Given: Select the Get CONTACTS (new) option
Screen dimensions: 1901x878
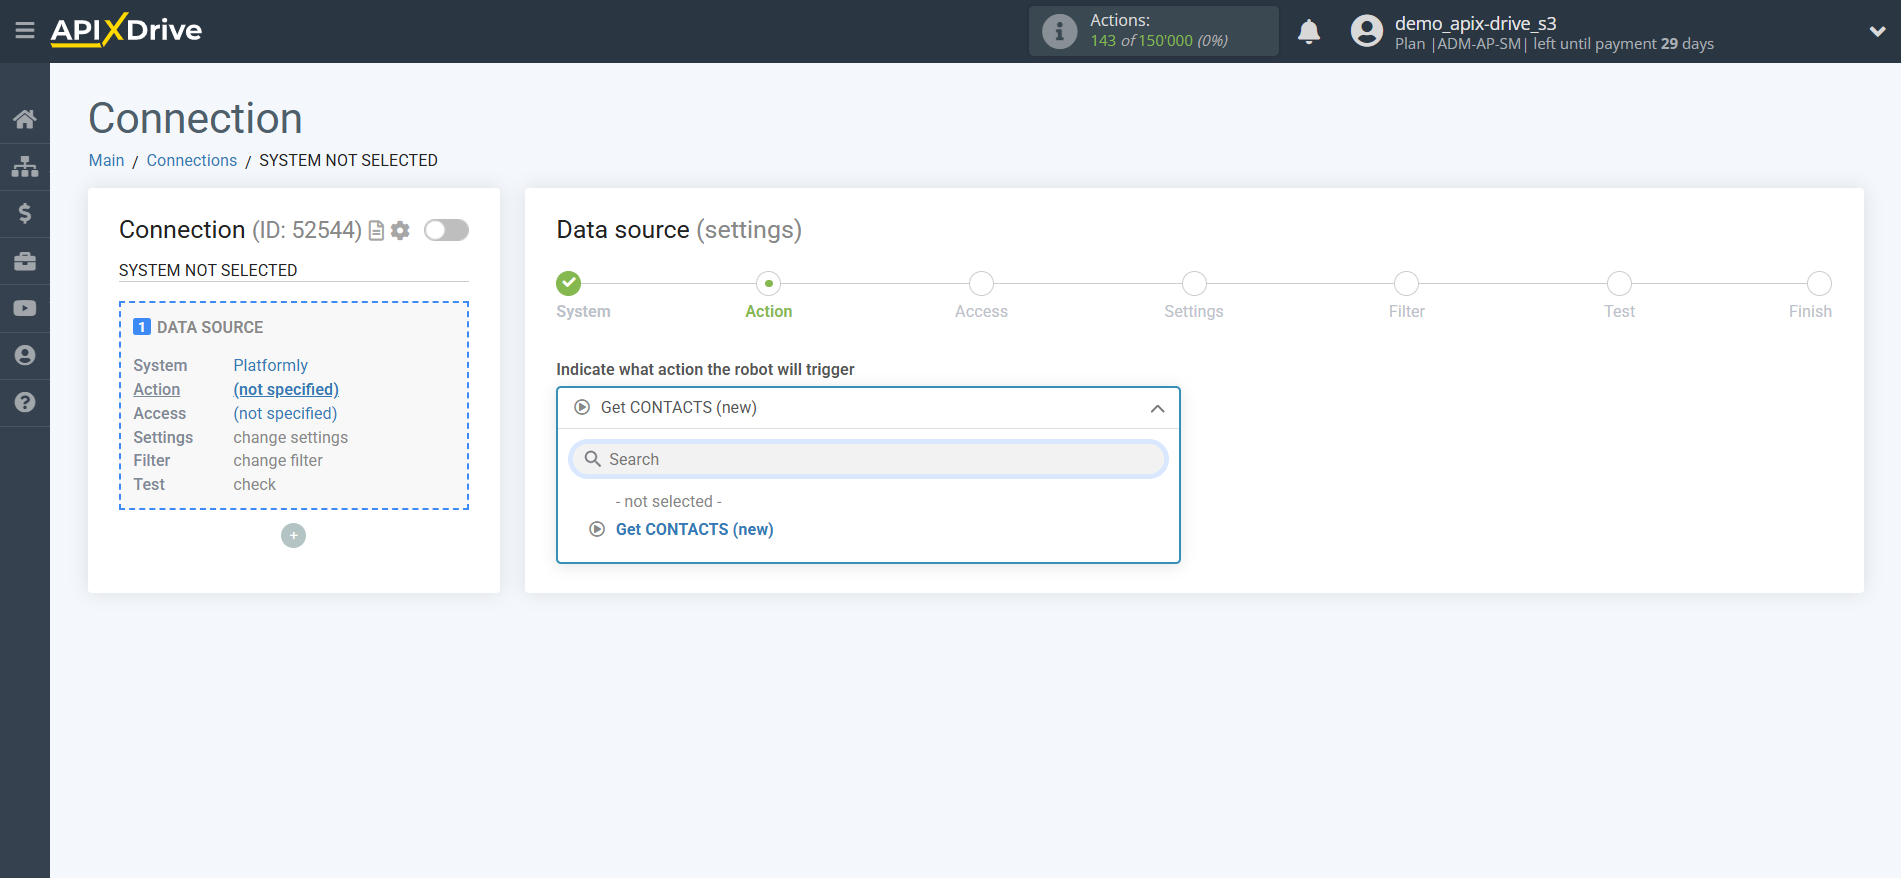Looking at the screenshot, I should [x=694, y=530].
